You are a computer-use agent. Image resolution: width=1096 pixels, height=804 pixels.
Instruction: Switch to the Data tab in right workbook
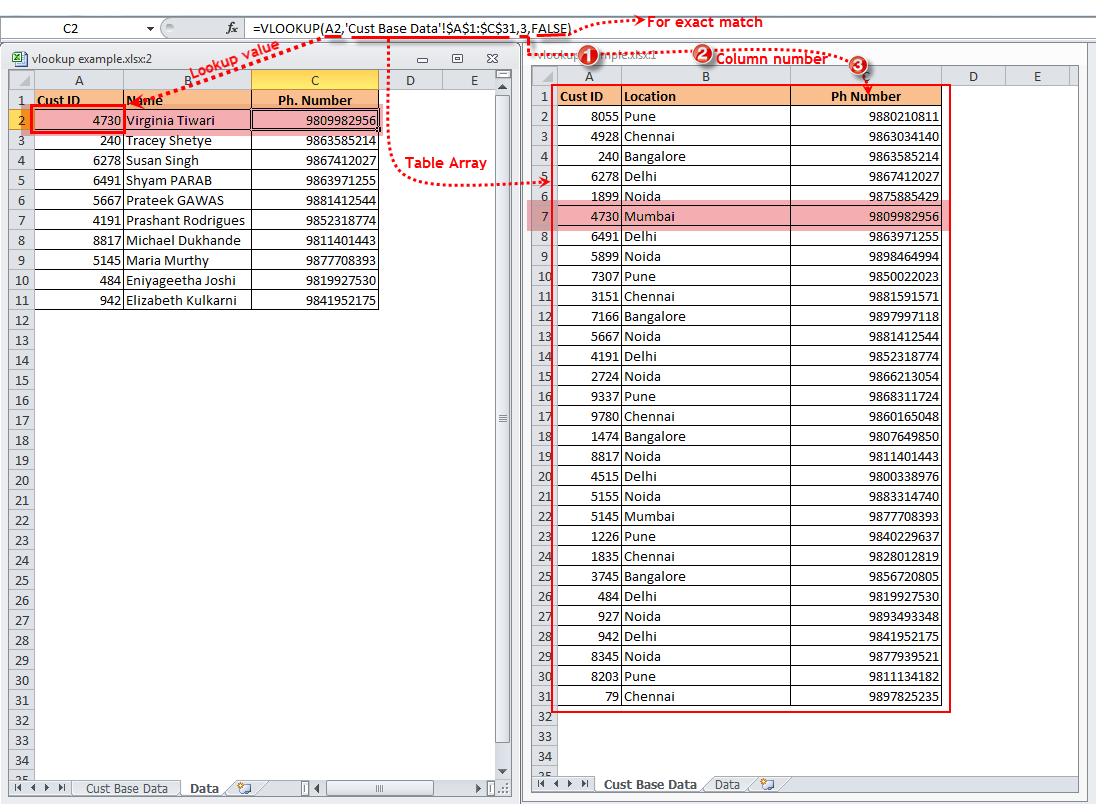tap(727, 784)
